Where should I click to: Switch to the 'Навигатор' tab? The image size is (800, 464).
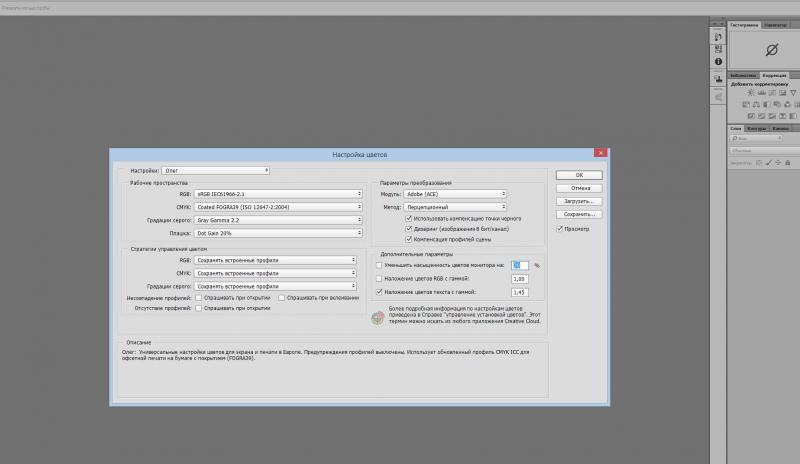click(x=775, y=25)
